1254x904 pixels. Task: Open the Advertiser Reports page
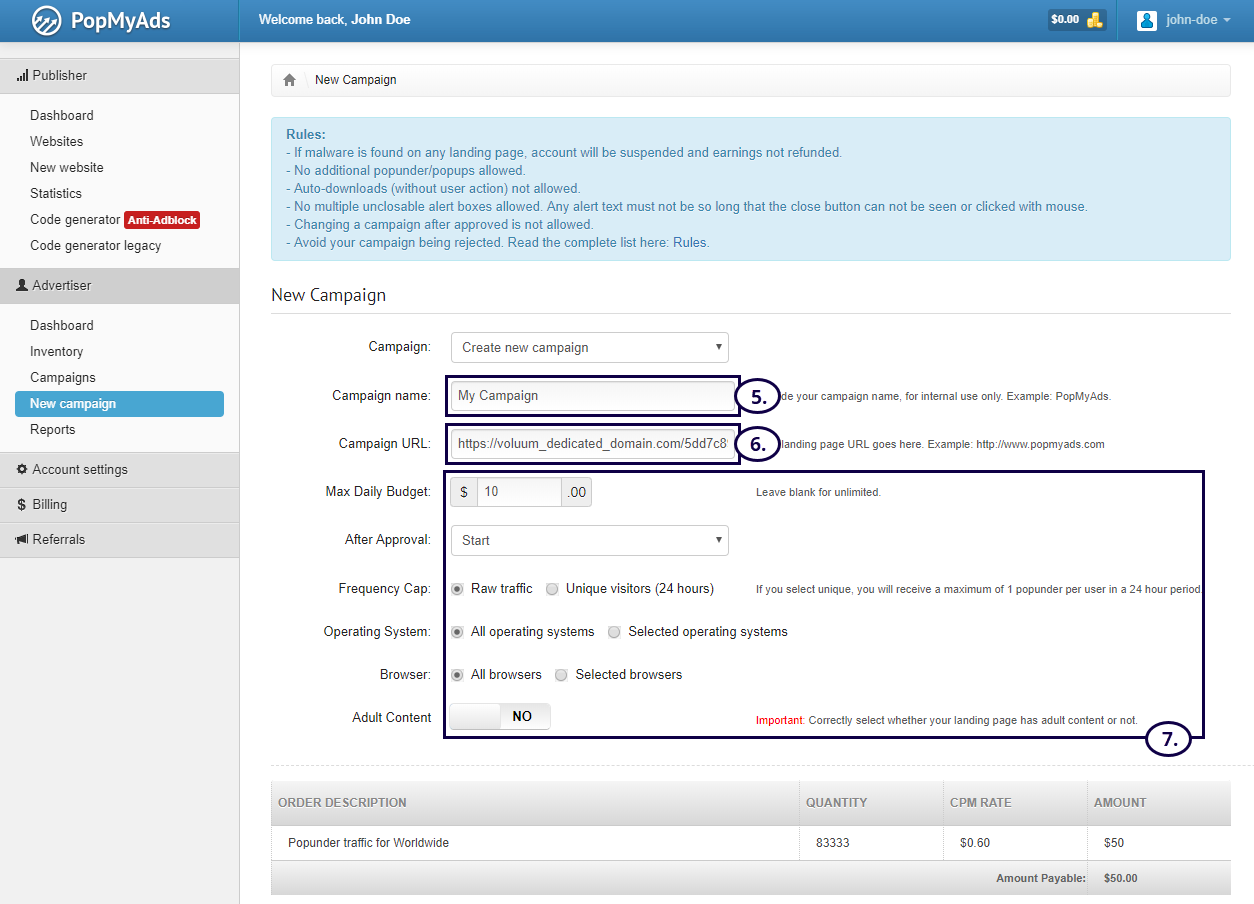tap(52, 430)
